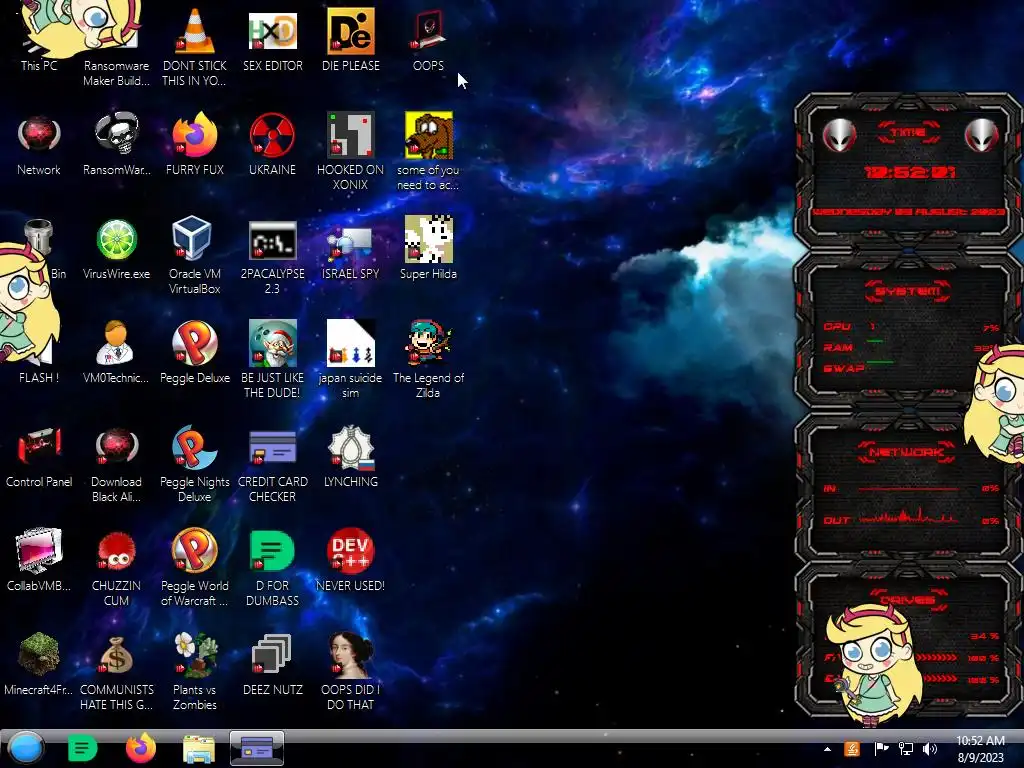Select the Peggle World of Warcraft icon
1024x768 pixels.
(x=195, y=567)
